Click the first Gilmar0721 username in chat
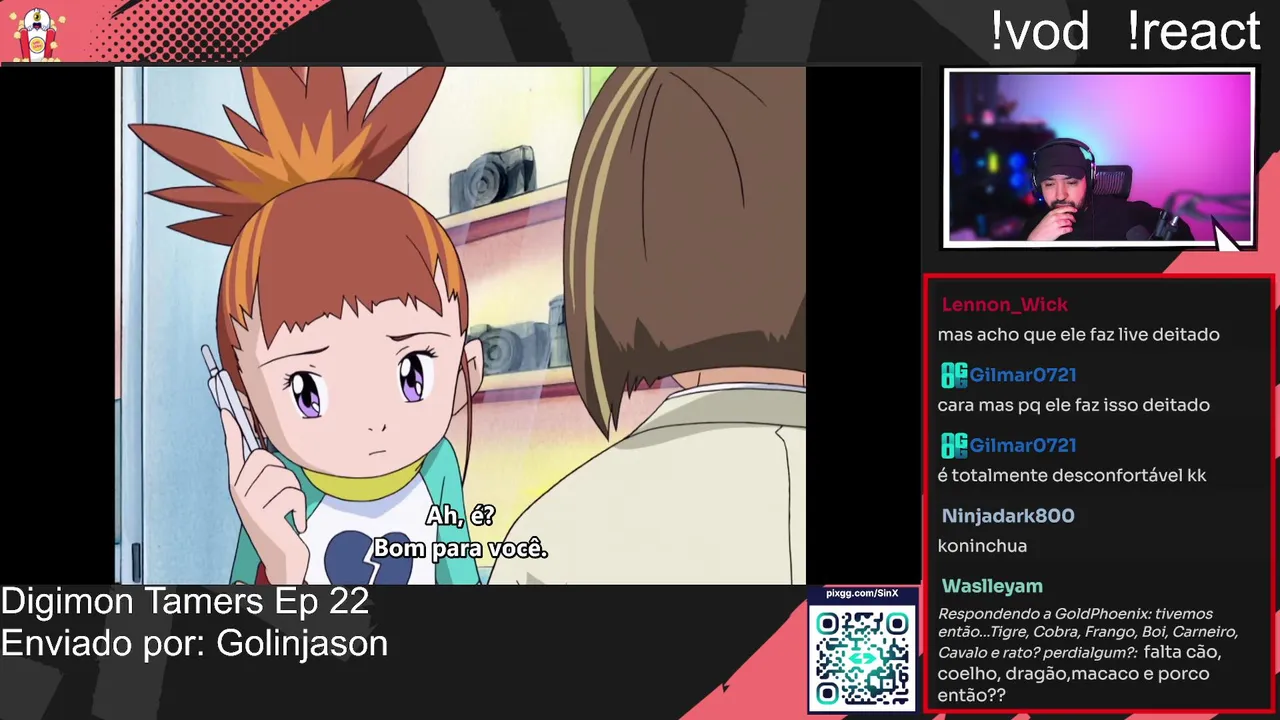The height and width of the screenshot is (720, 1280). click(x=1023, y=375)
